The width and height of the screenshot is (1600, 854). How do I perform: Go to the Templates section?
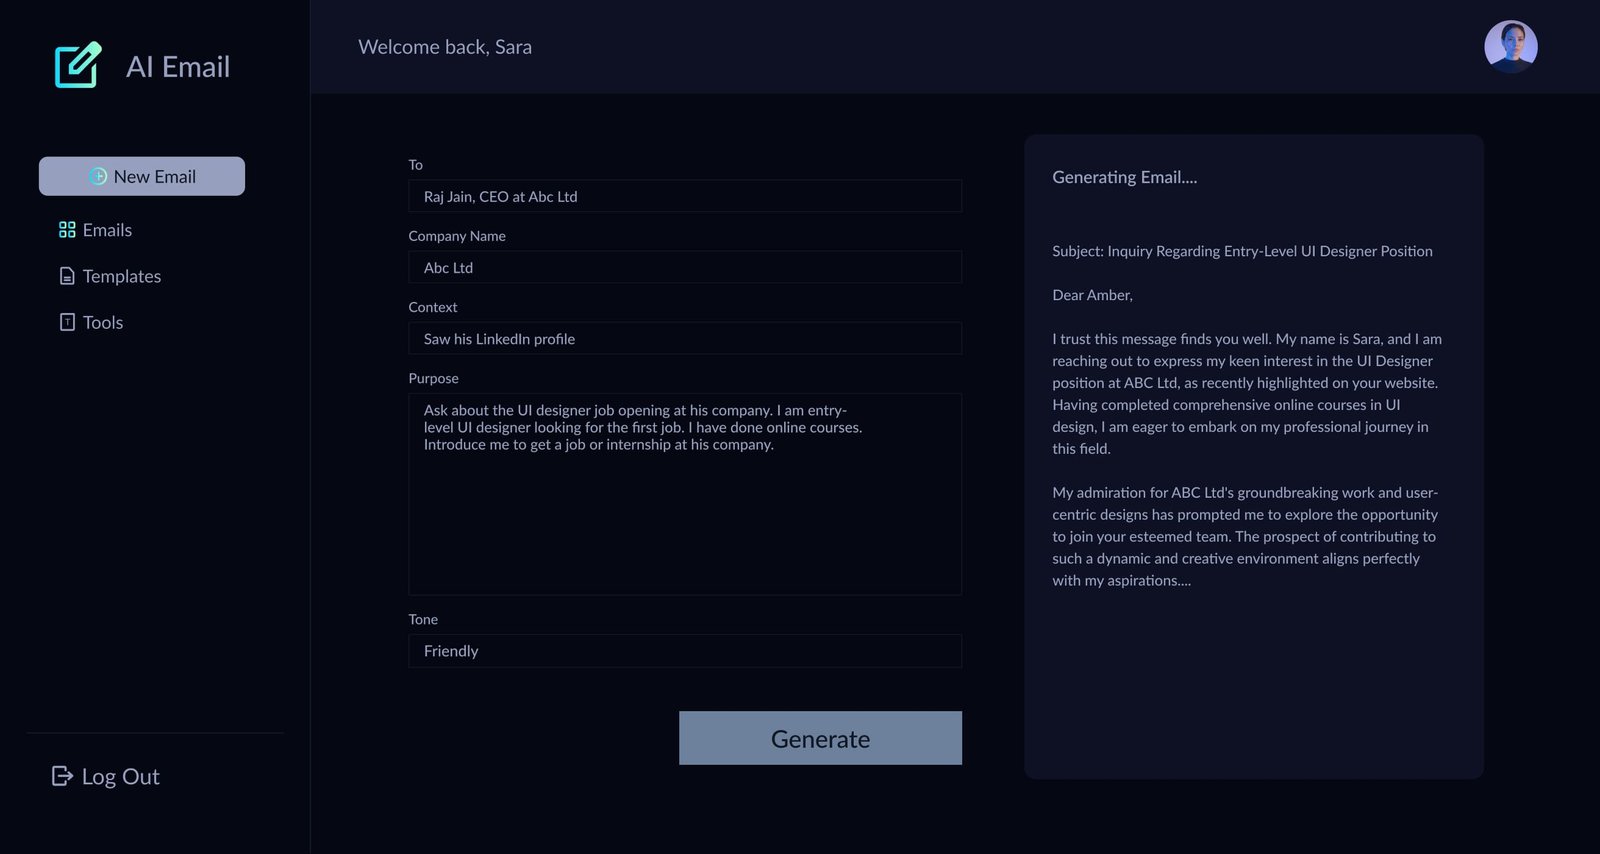tap(121, 276)
